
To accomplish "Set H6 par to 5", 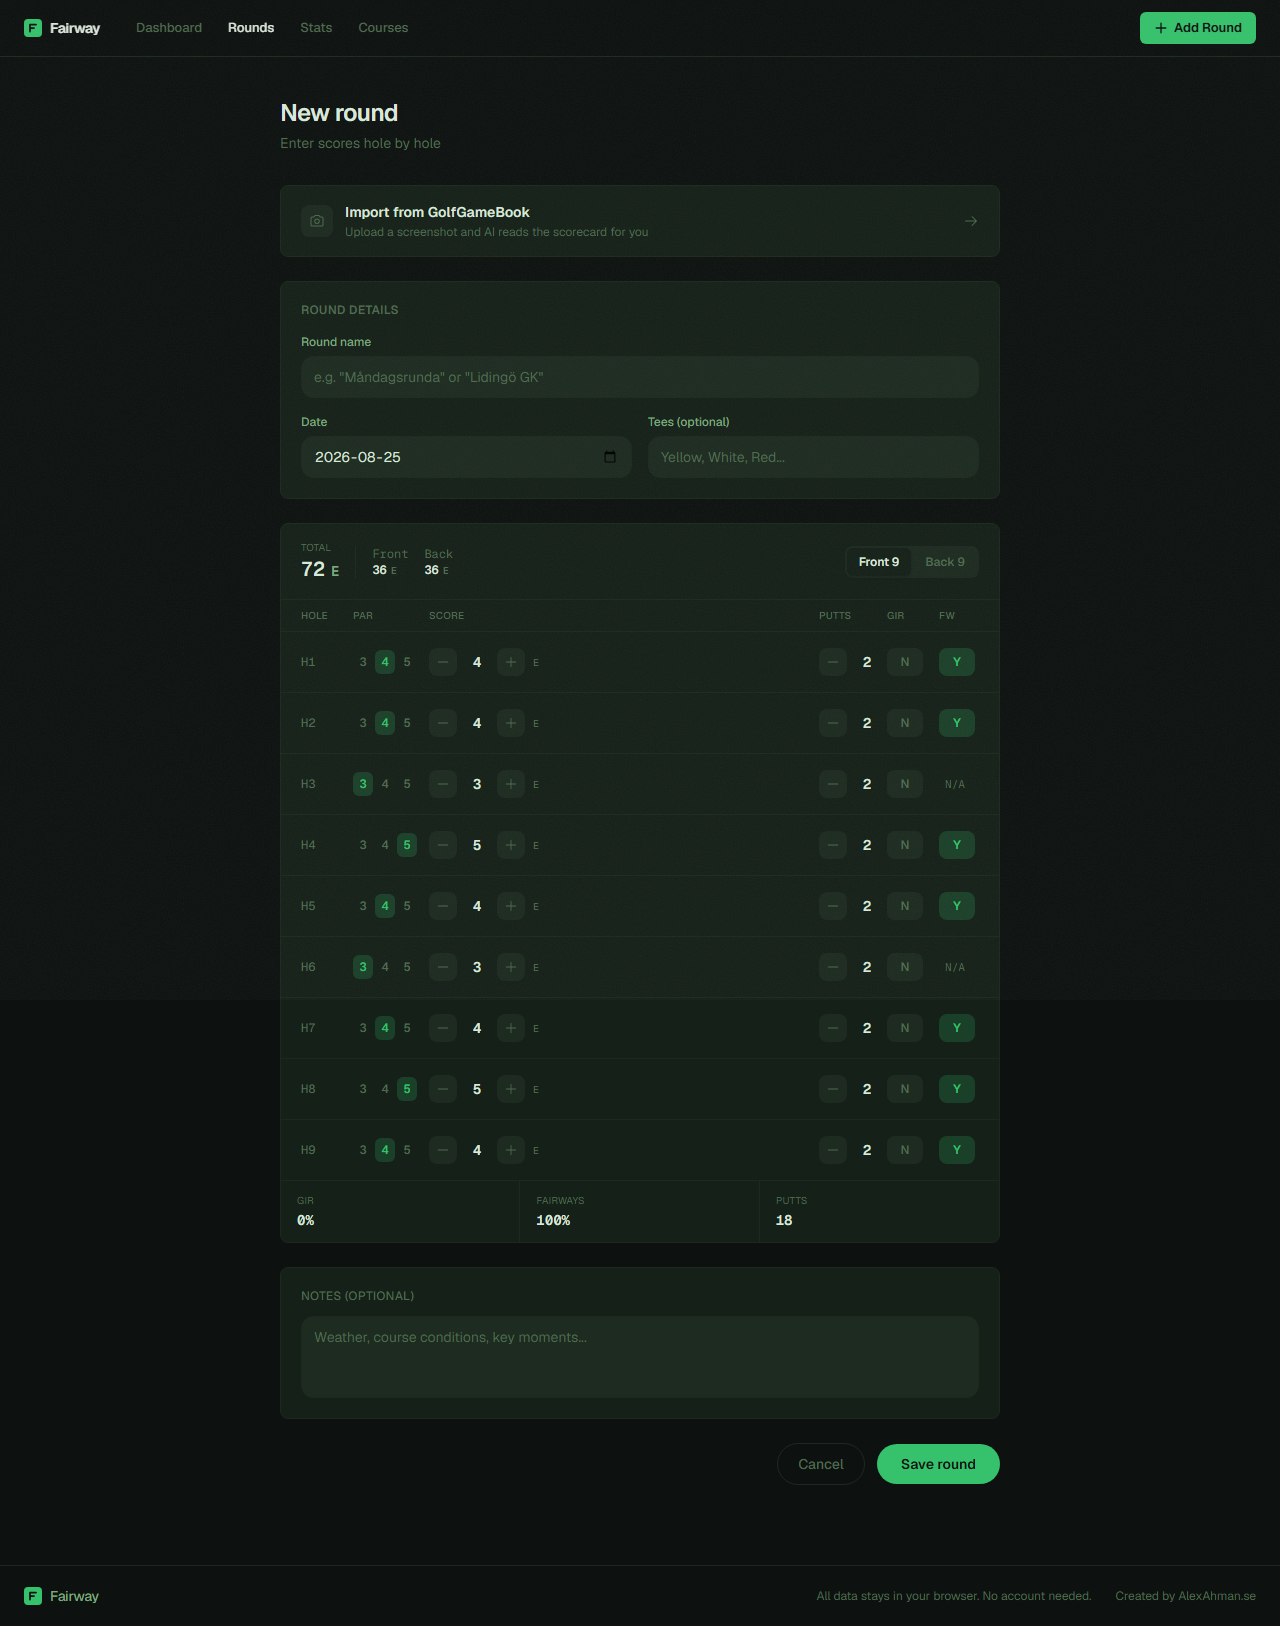I will click(407, 967).
